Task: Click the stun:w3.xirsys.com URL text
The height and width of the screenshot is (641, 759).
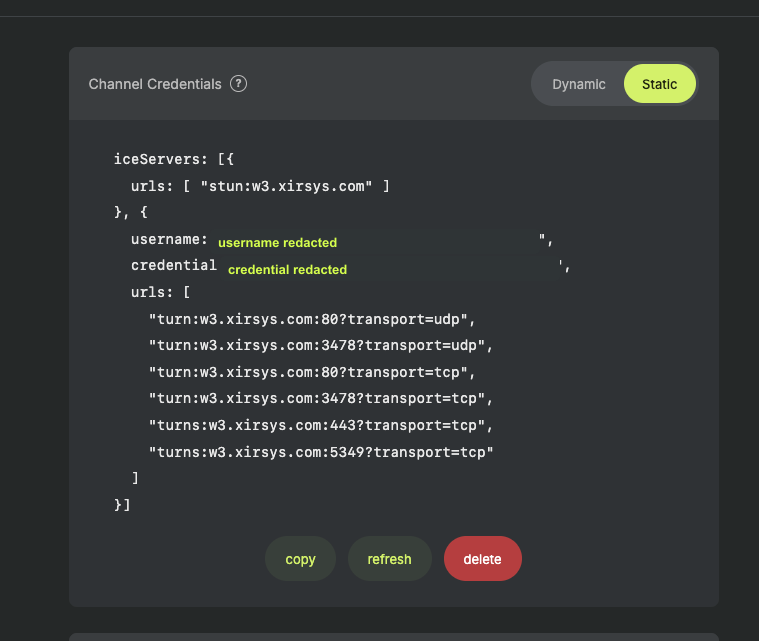Action: click(287, 186)
